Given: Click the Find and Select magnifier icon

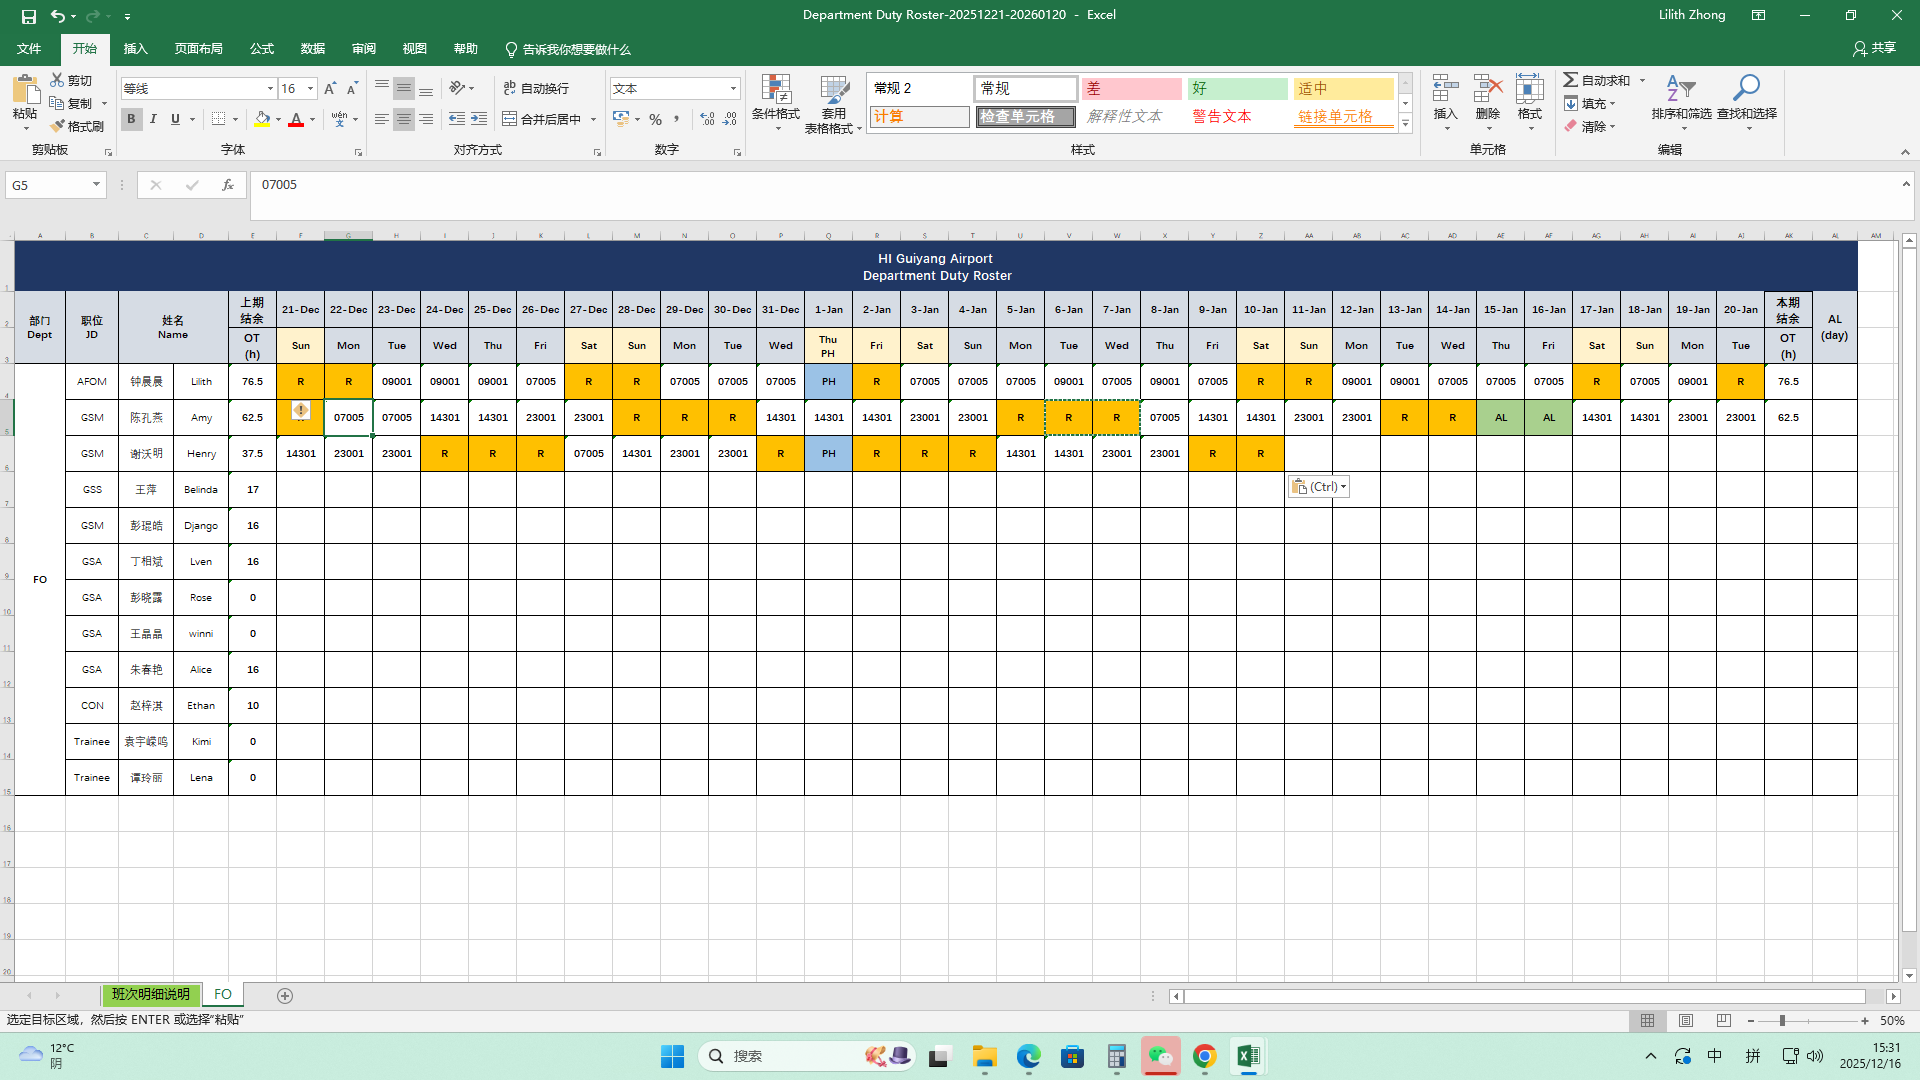Looking at the screenshot, I should point(1746,90).
